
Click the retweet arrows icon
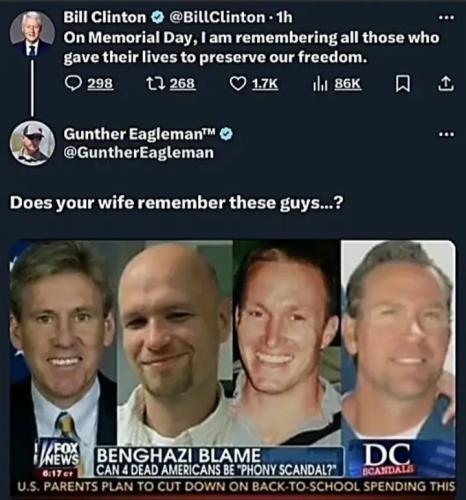[156, 83]
